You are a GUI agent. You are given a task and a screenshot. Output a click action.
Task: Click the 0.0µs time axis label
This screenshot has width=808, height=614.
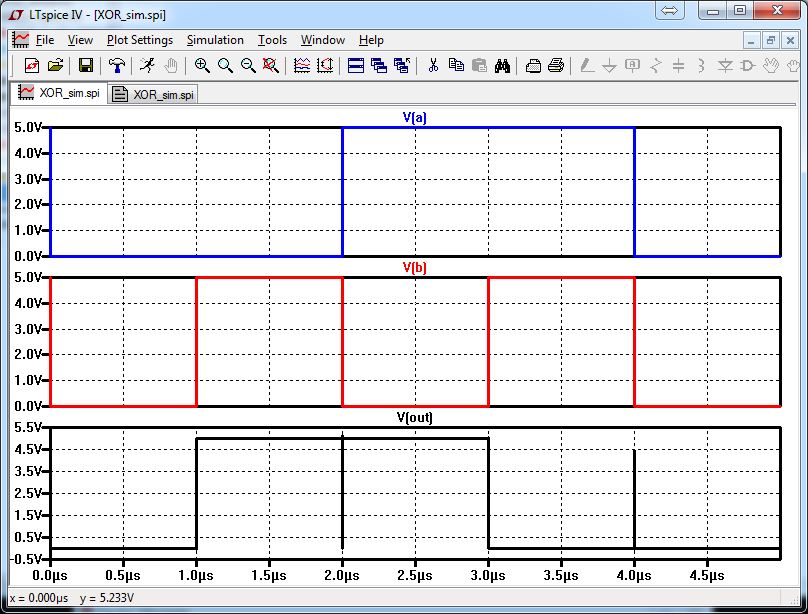coord(50,575)
